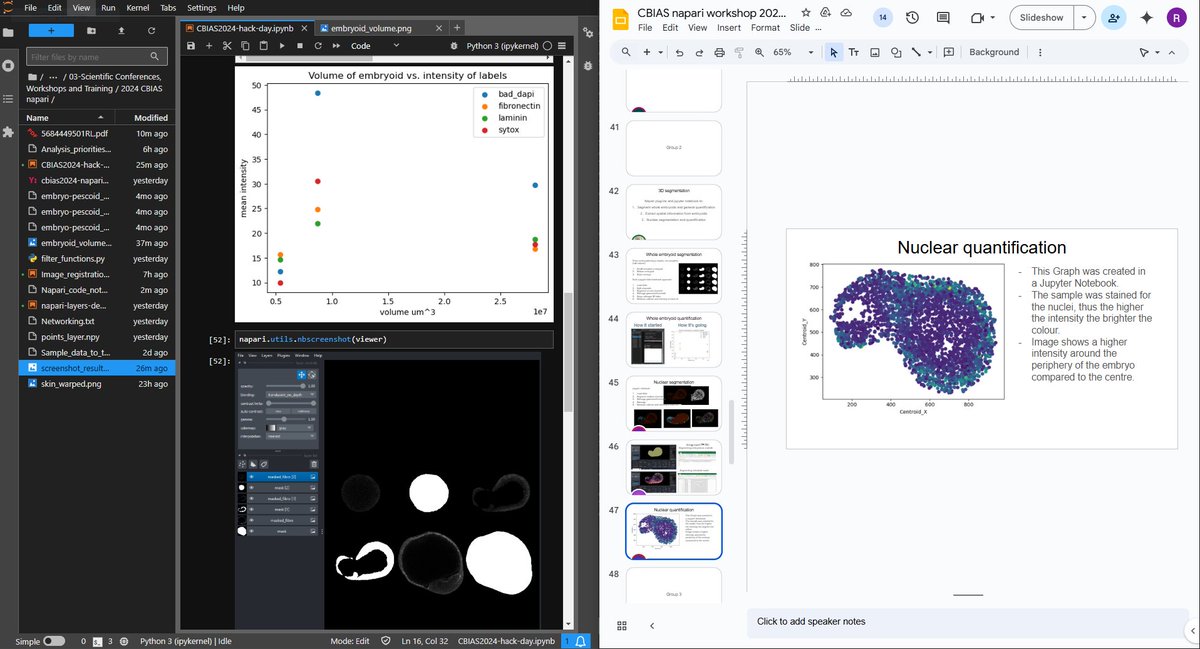Enable the notebook debugger bug icon

click(455, 46)
